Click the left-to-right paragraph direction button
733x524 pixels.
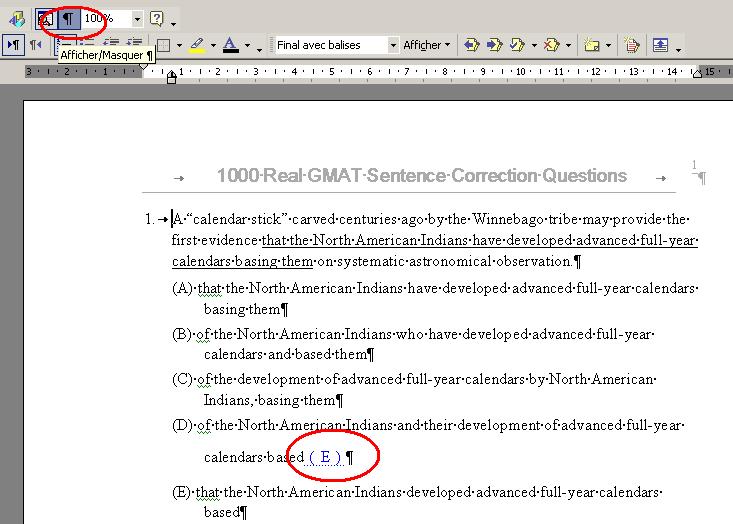14,45
